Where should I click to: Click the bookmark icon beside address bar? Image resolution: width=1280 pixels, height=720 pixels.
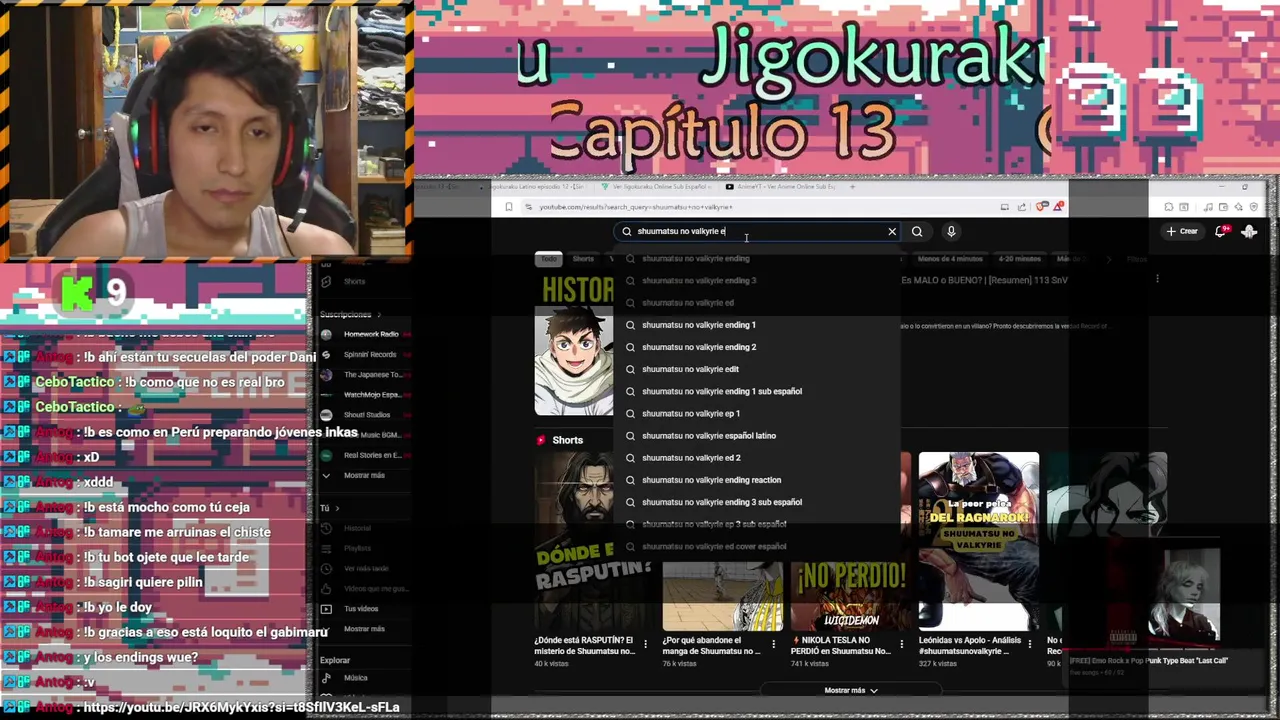point(509,207)
